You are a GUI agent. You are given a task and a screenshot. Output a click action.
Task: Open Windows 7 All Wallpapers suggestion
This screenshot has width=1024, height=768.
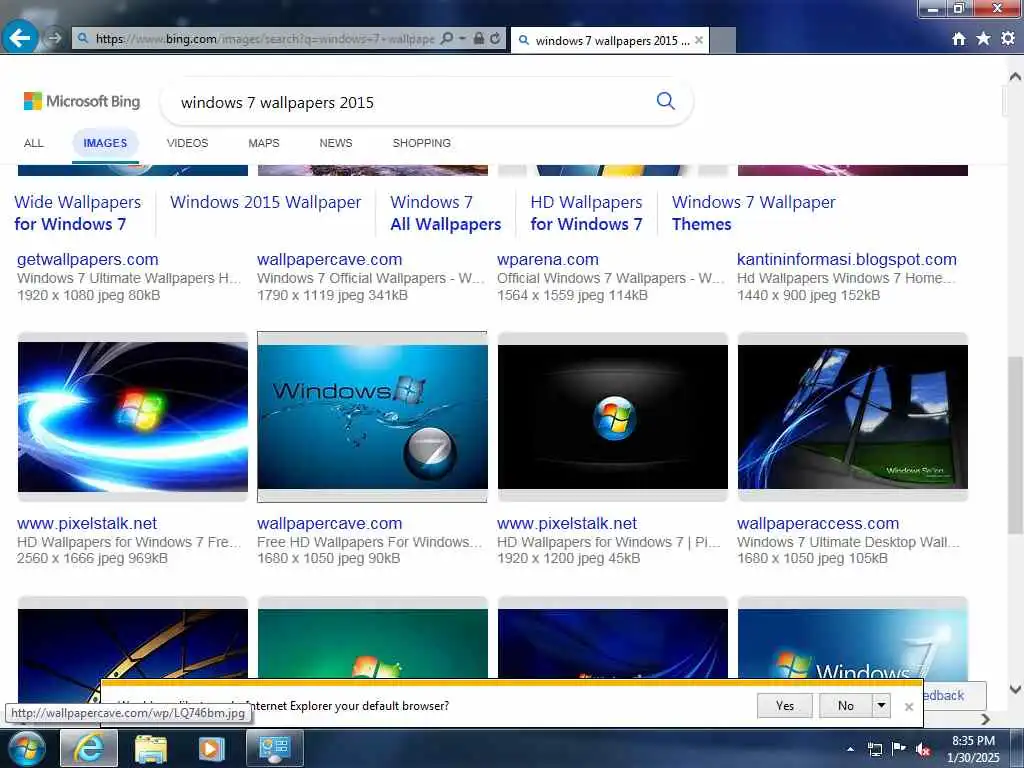click(x=445, y=213)
